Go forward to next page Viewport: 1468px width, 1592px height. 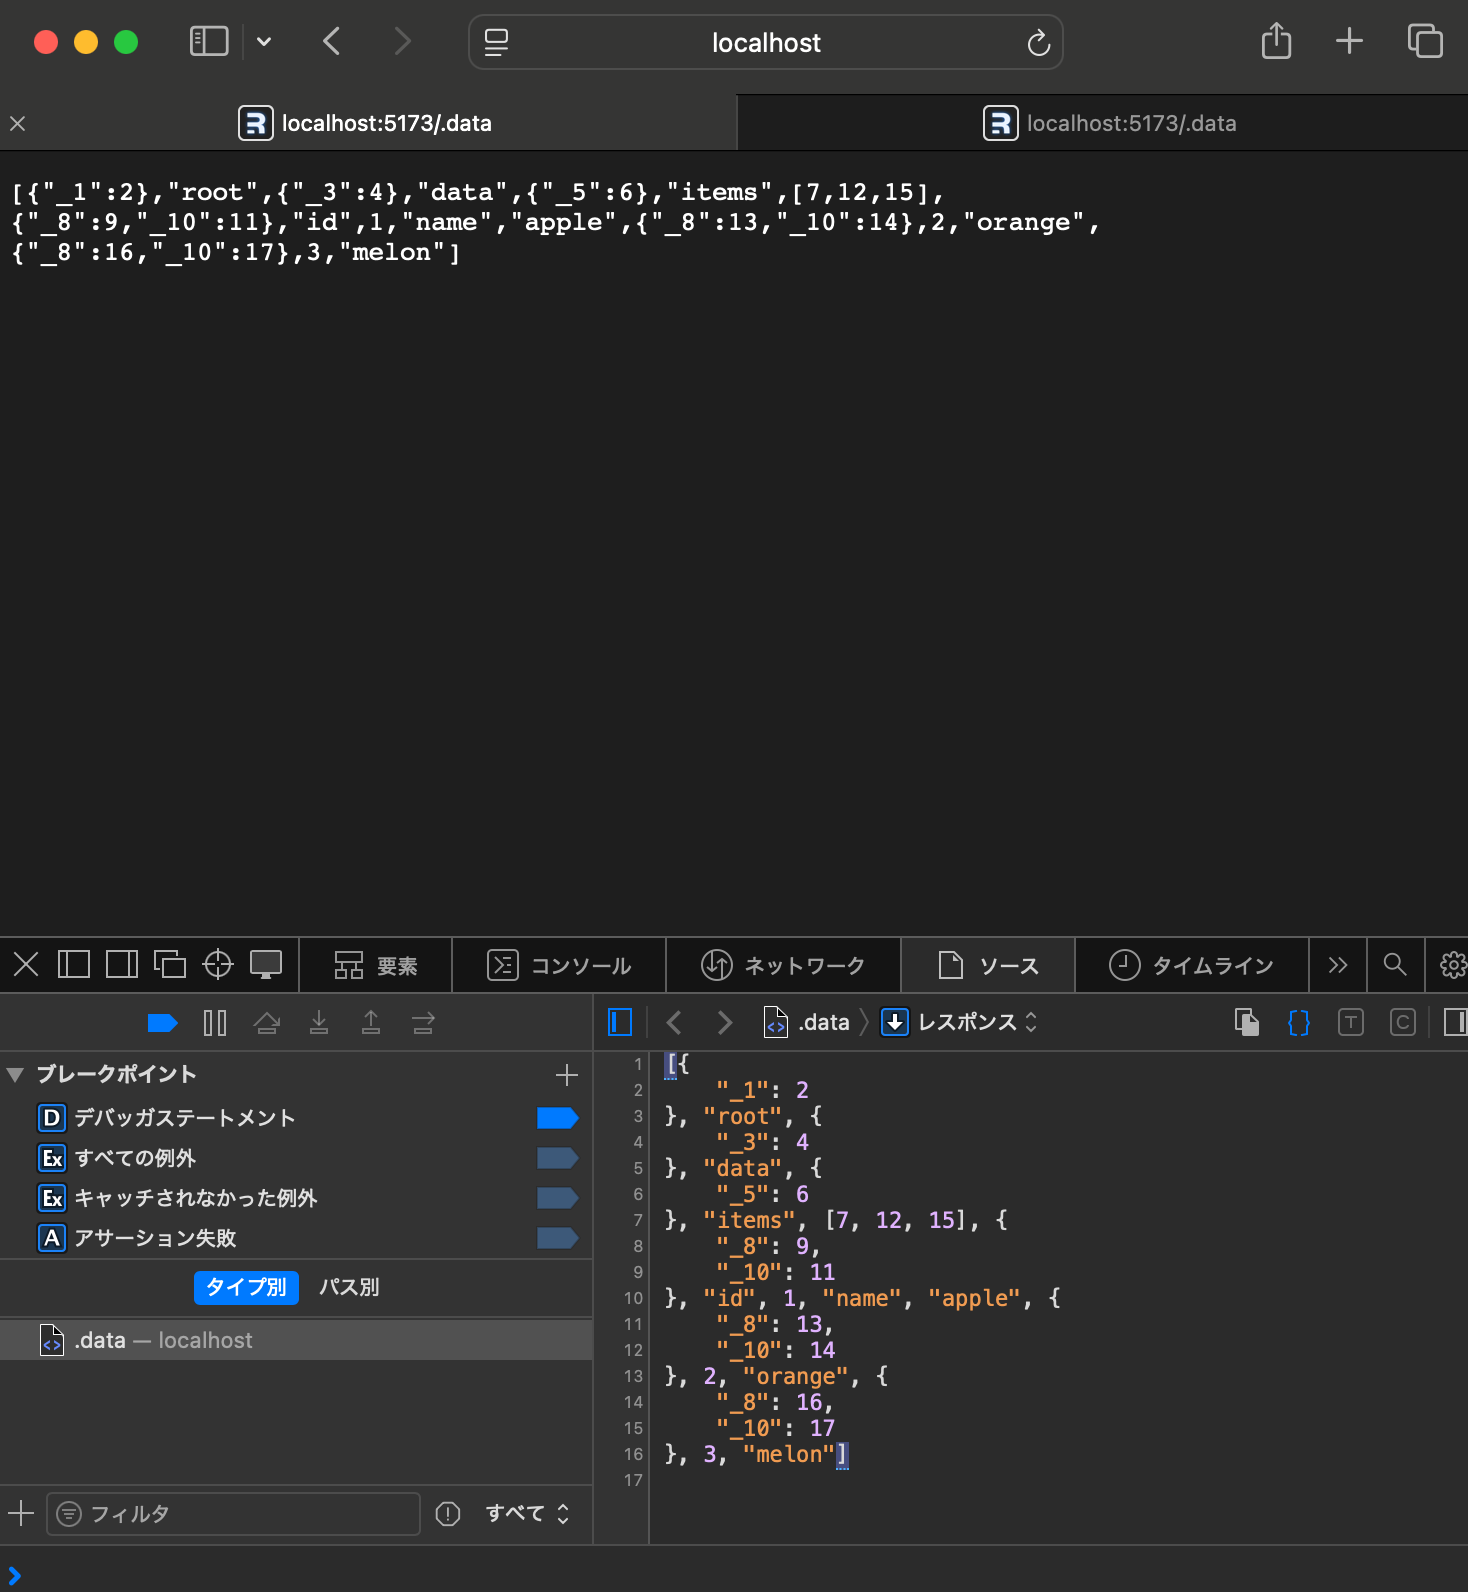point(402,42)
